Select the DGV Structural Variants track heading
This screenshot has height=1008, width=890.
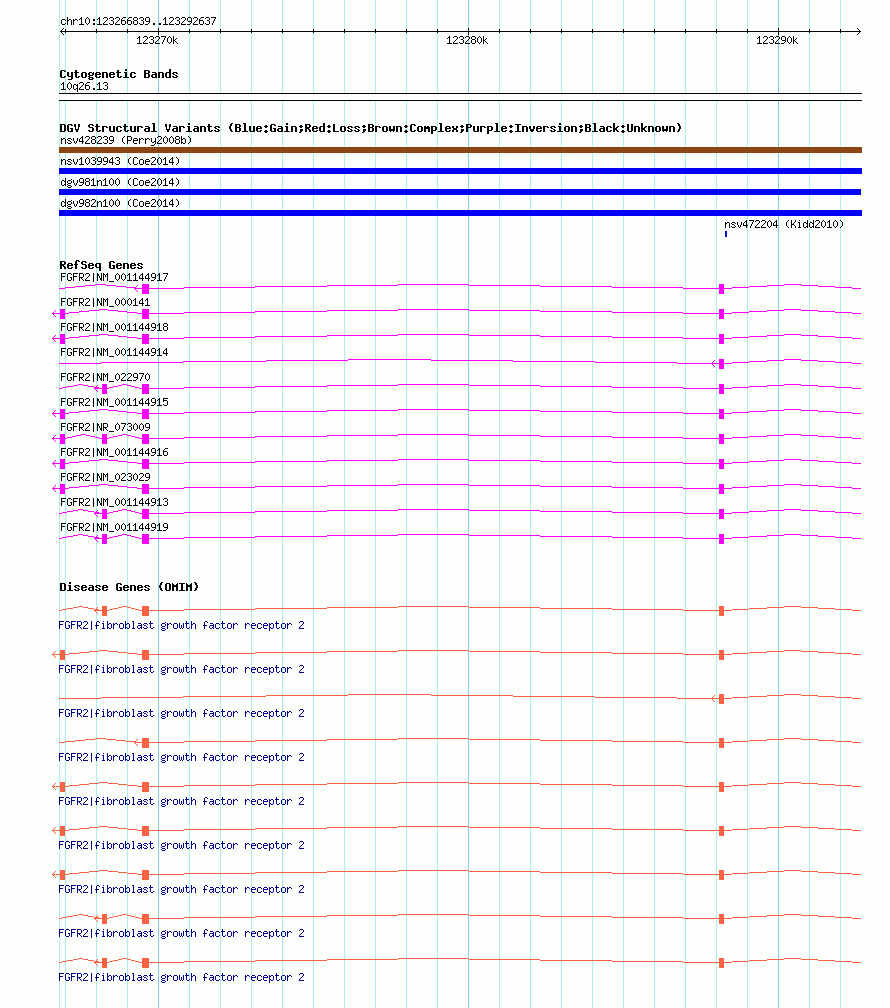pos(370,128)
